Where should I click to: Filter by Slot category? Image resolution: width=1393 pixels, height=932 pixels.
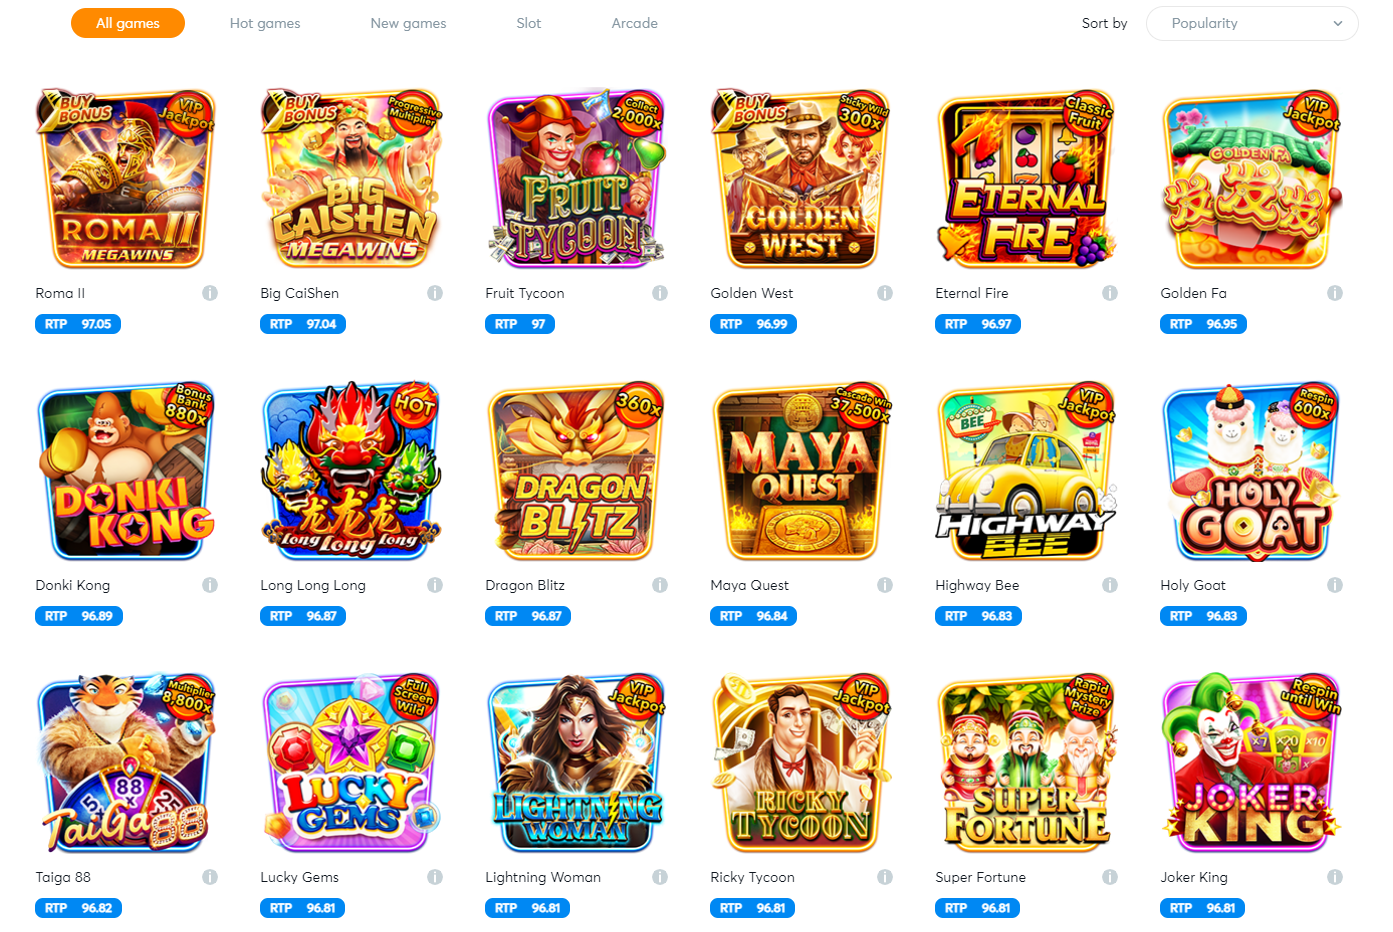(x=529, y=23)
